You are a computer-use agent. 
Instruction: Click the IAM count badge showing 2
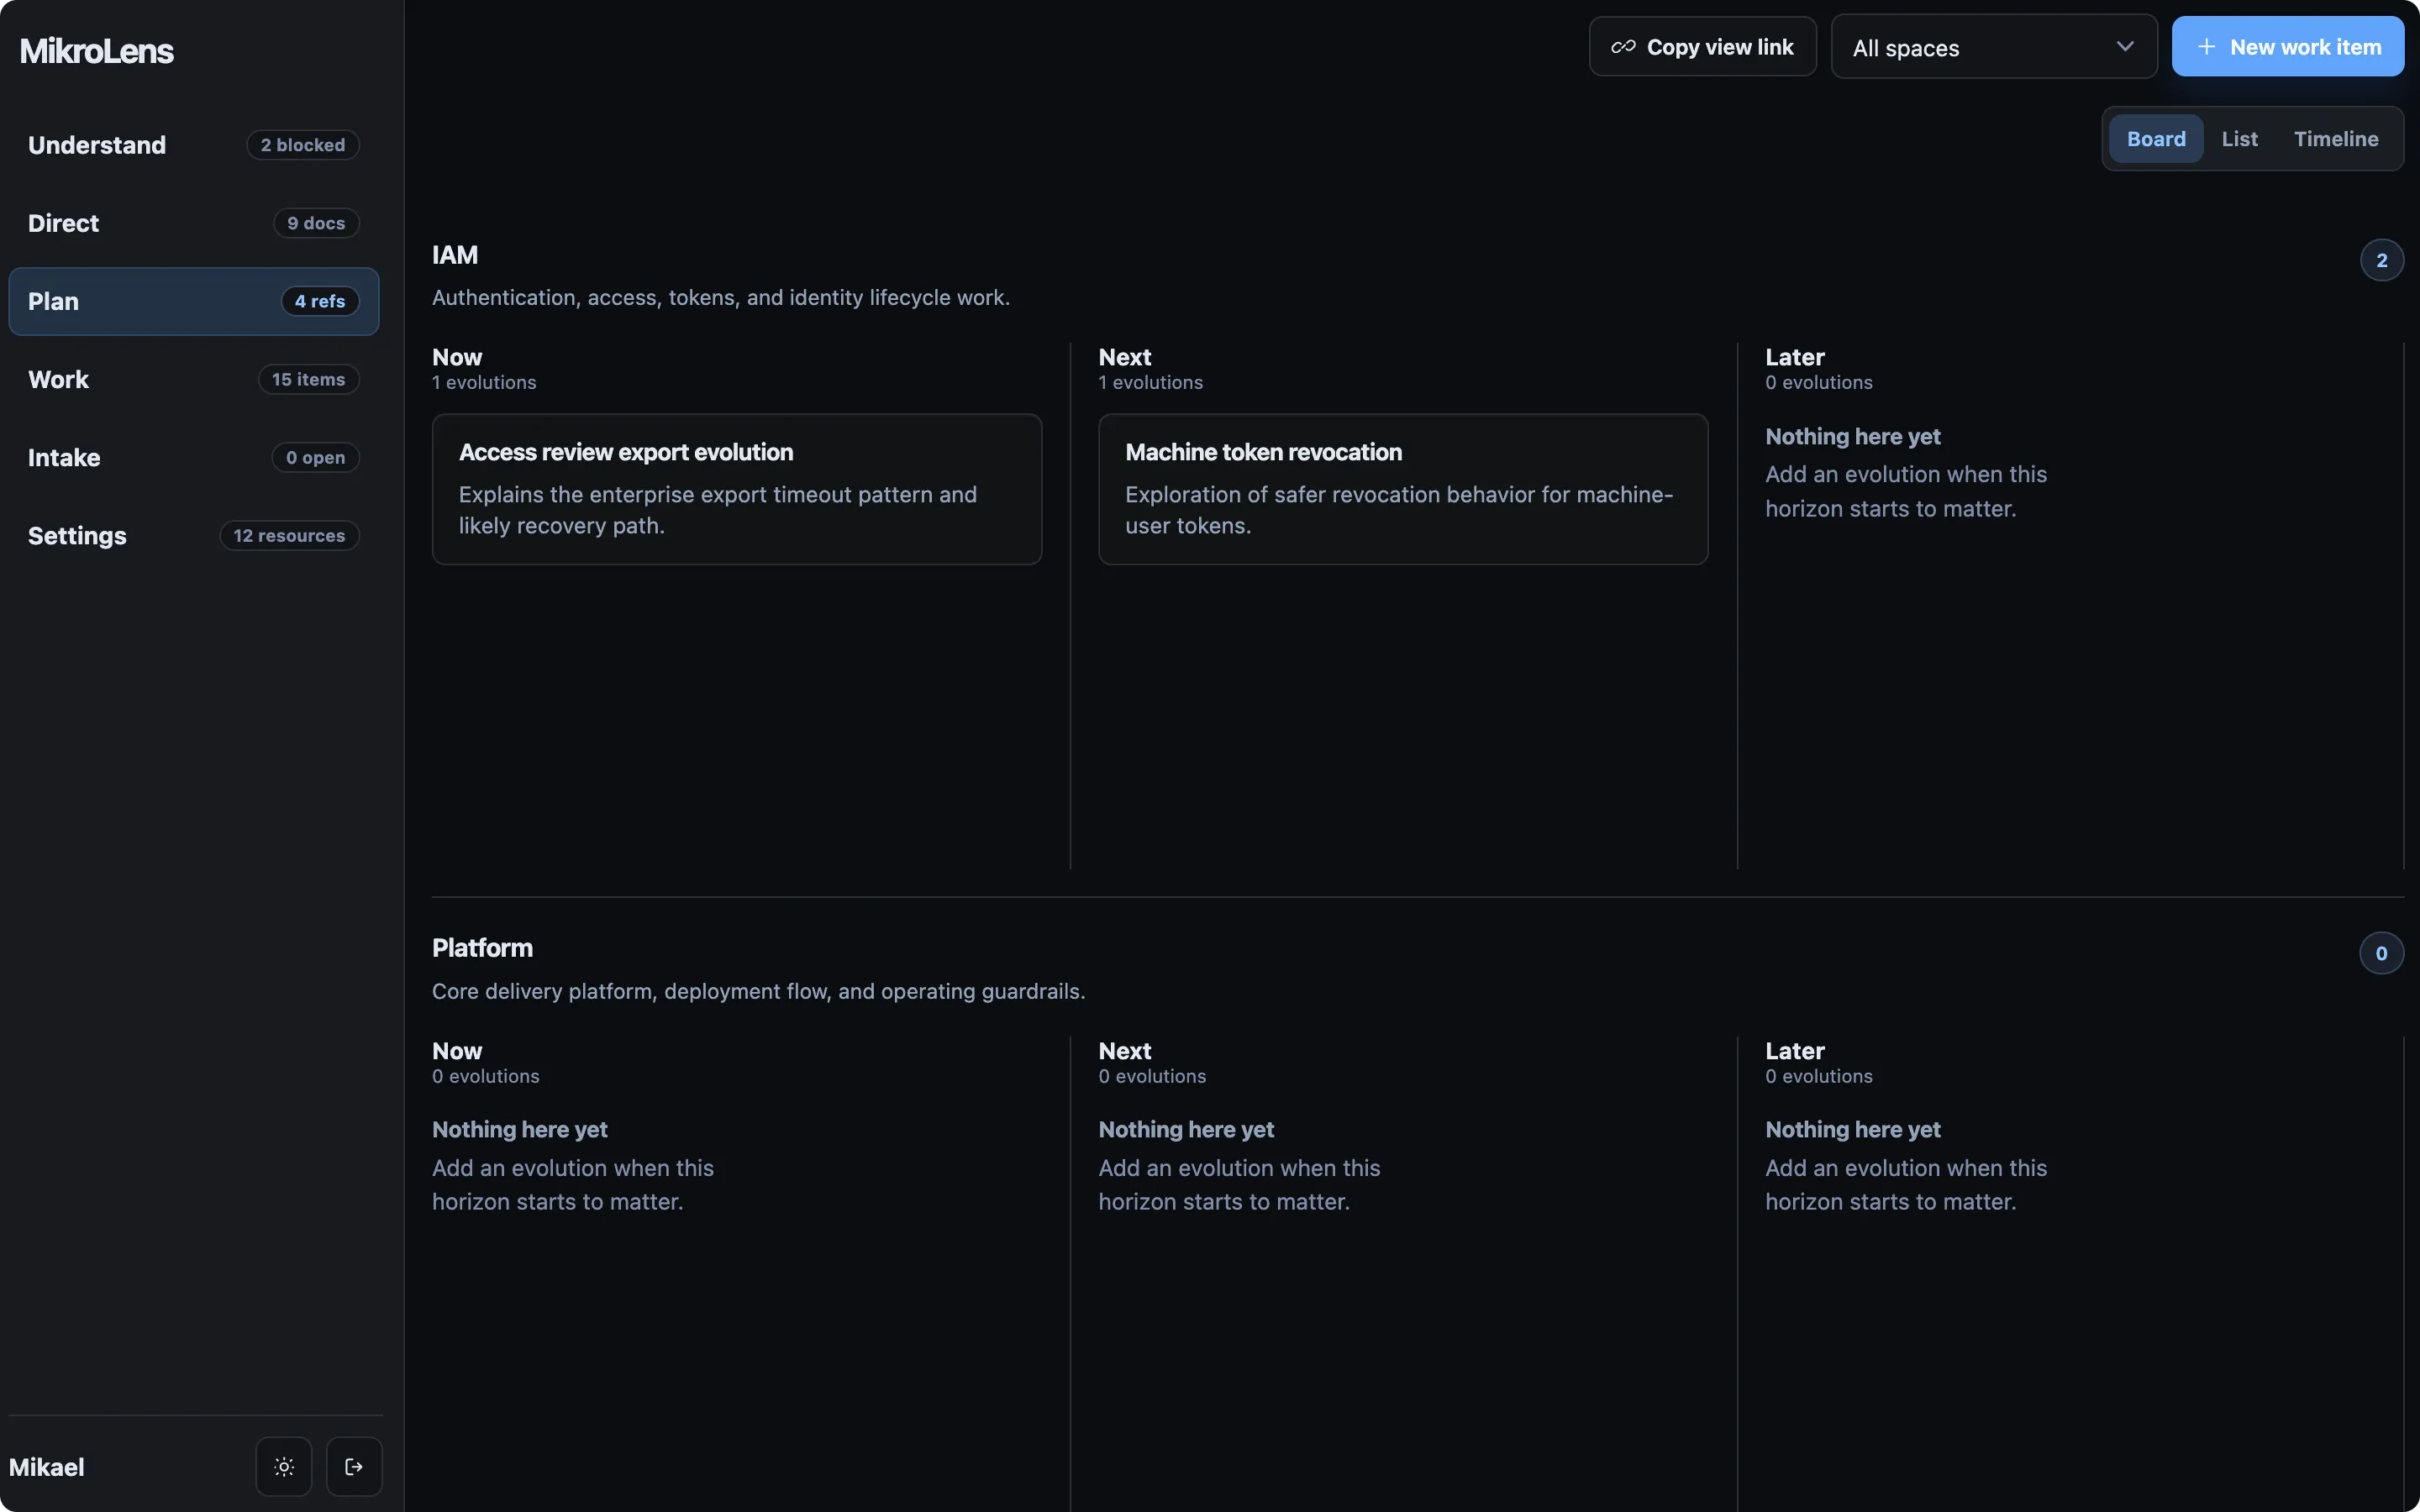[2381, 260]
